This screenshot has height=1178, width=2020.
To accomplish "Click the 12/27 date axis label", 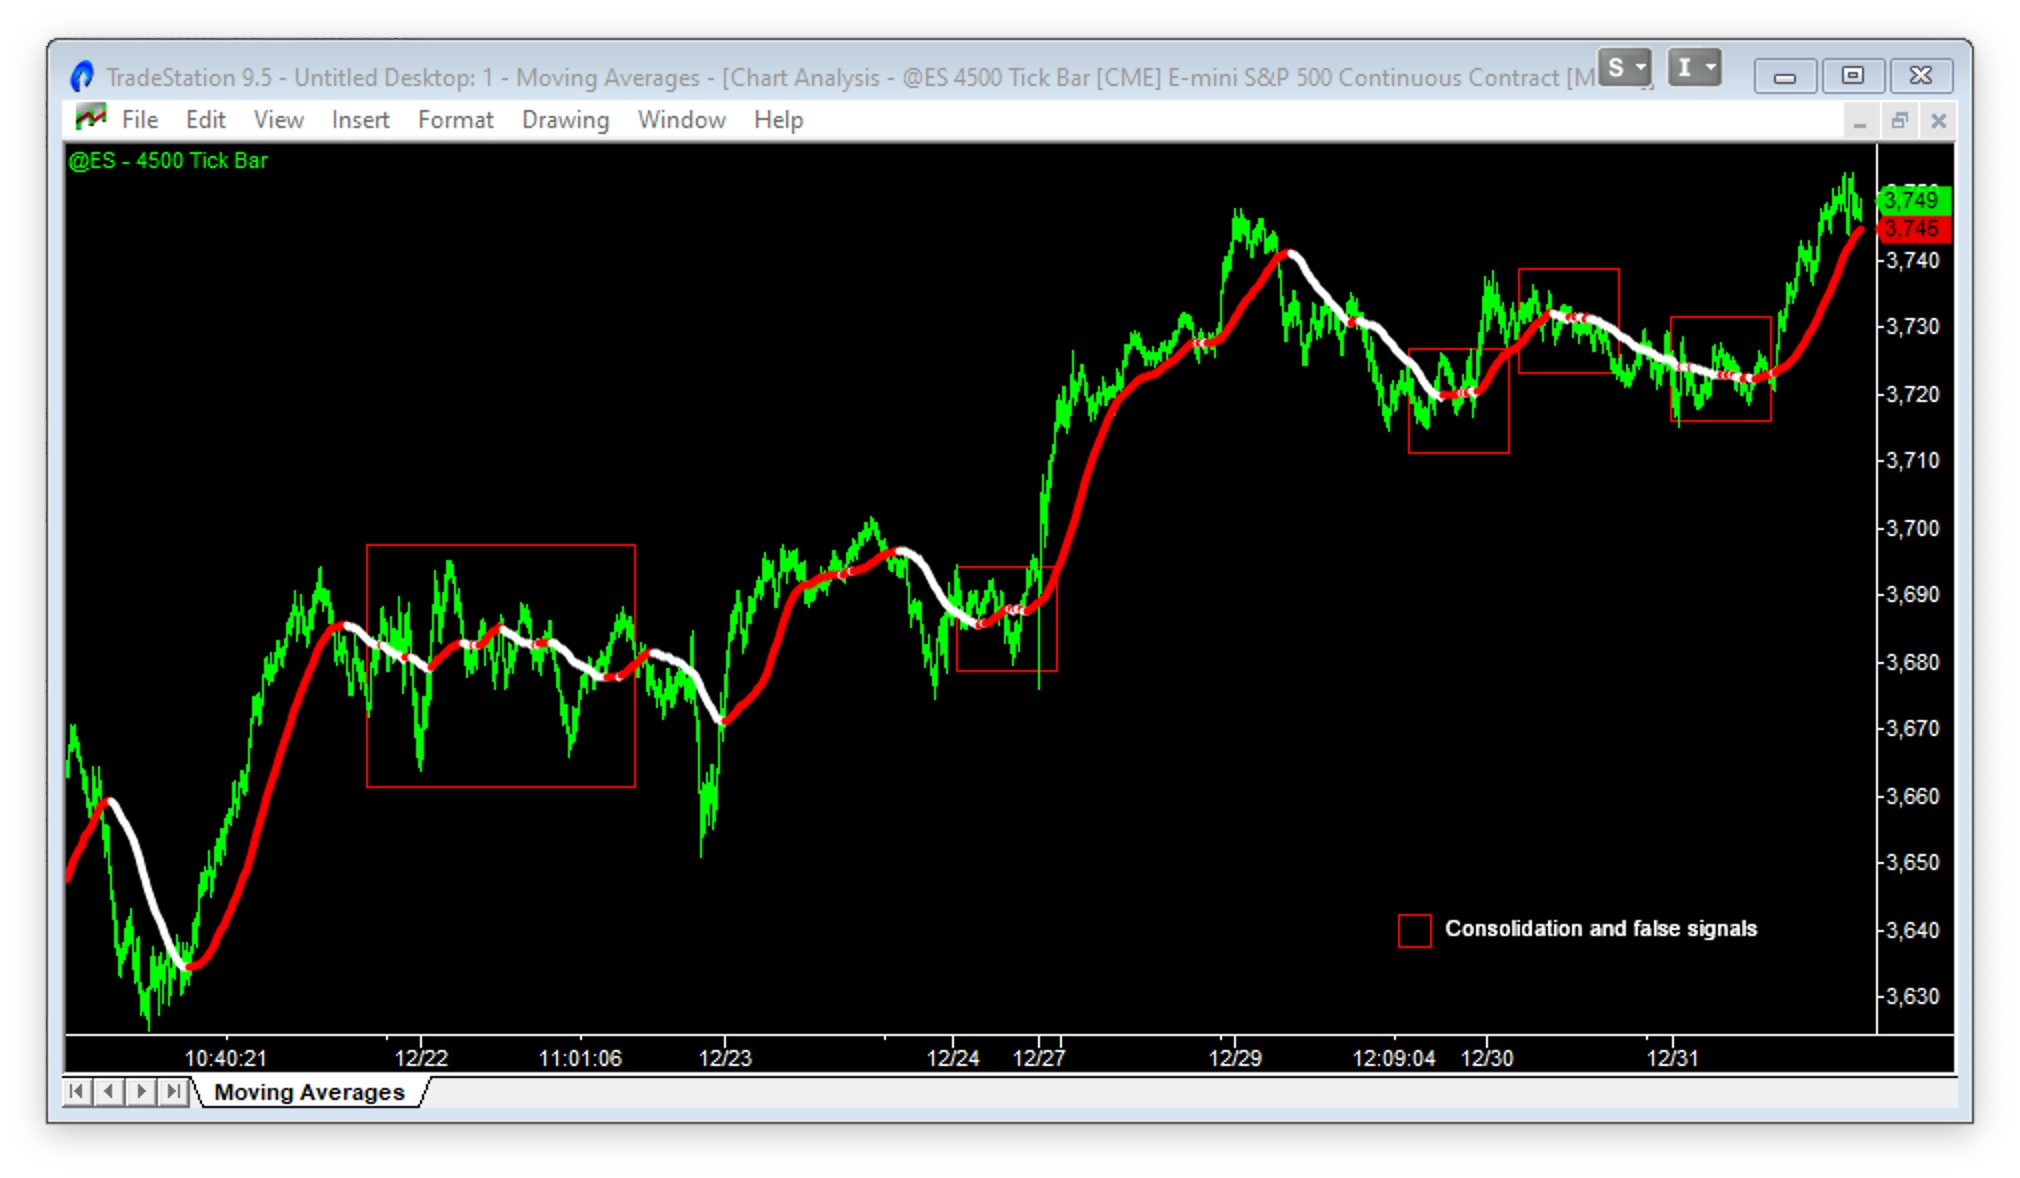I will (x=1039, y=1058).
